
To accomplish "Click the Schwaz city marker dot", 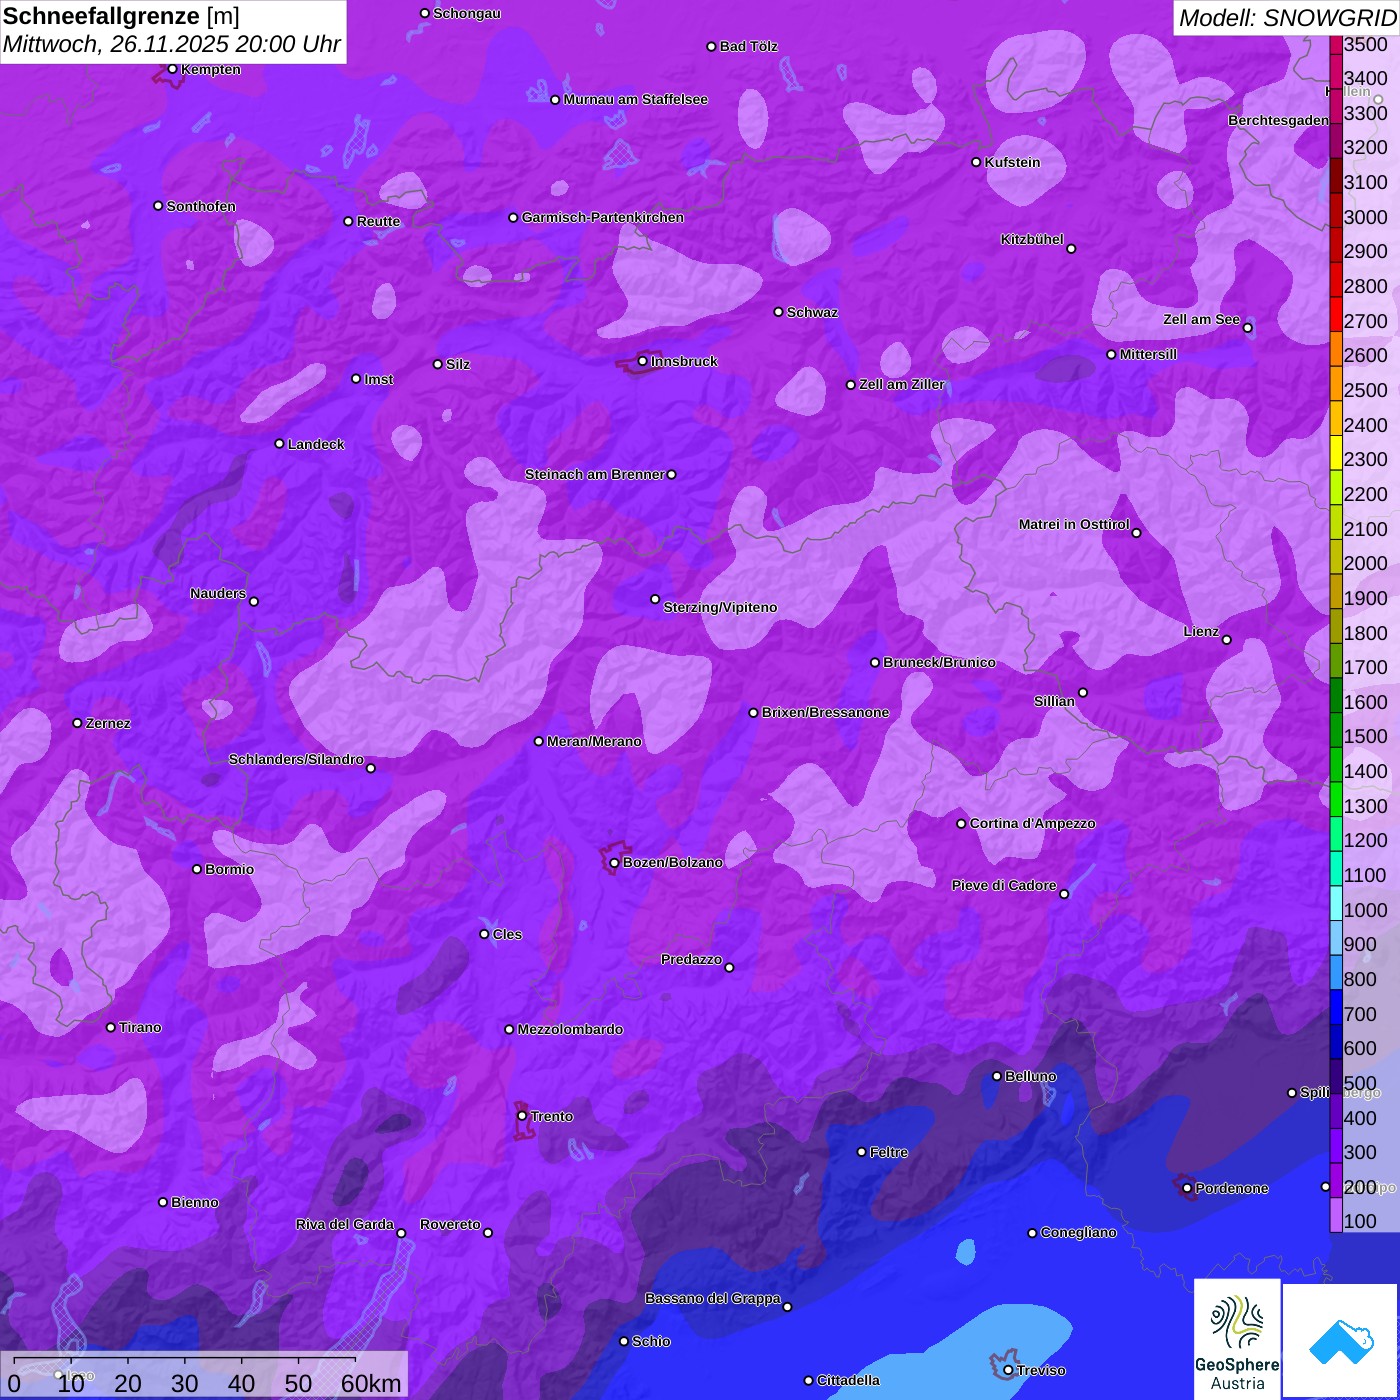I will (778, 312).
